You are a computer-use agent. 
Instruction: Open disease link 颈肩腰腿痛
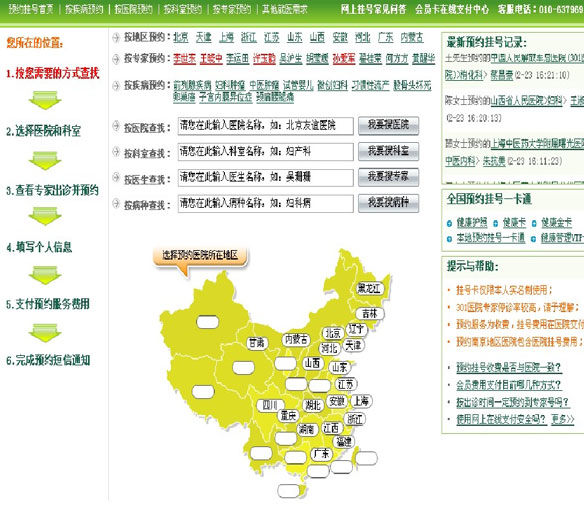pos(275,97)
